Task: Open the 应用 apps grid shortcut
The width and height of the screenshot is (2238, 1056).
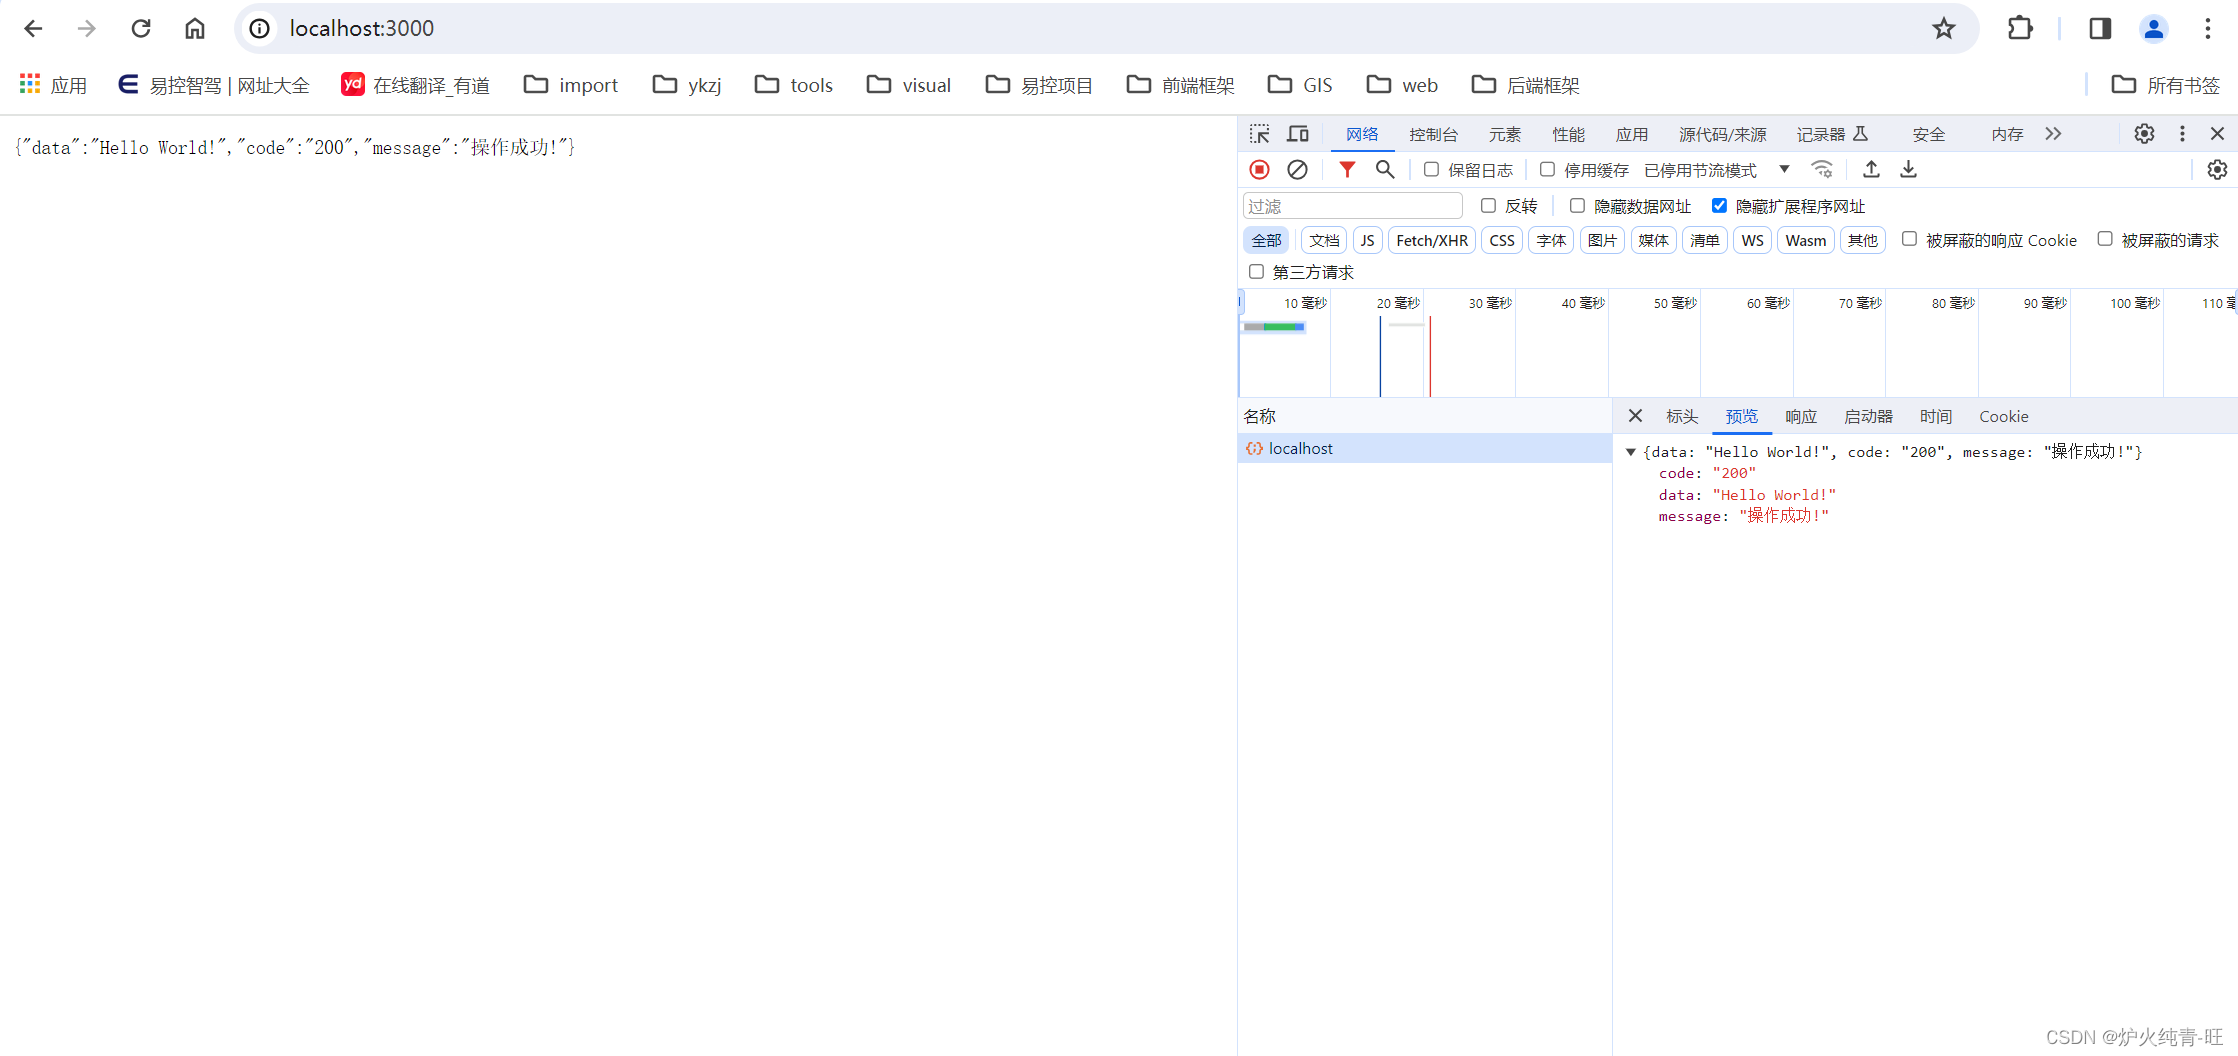Action: point(54,85)
